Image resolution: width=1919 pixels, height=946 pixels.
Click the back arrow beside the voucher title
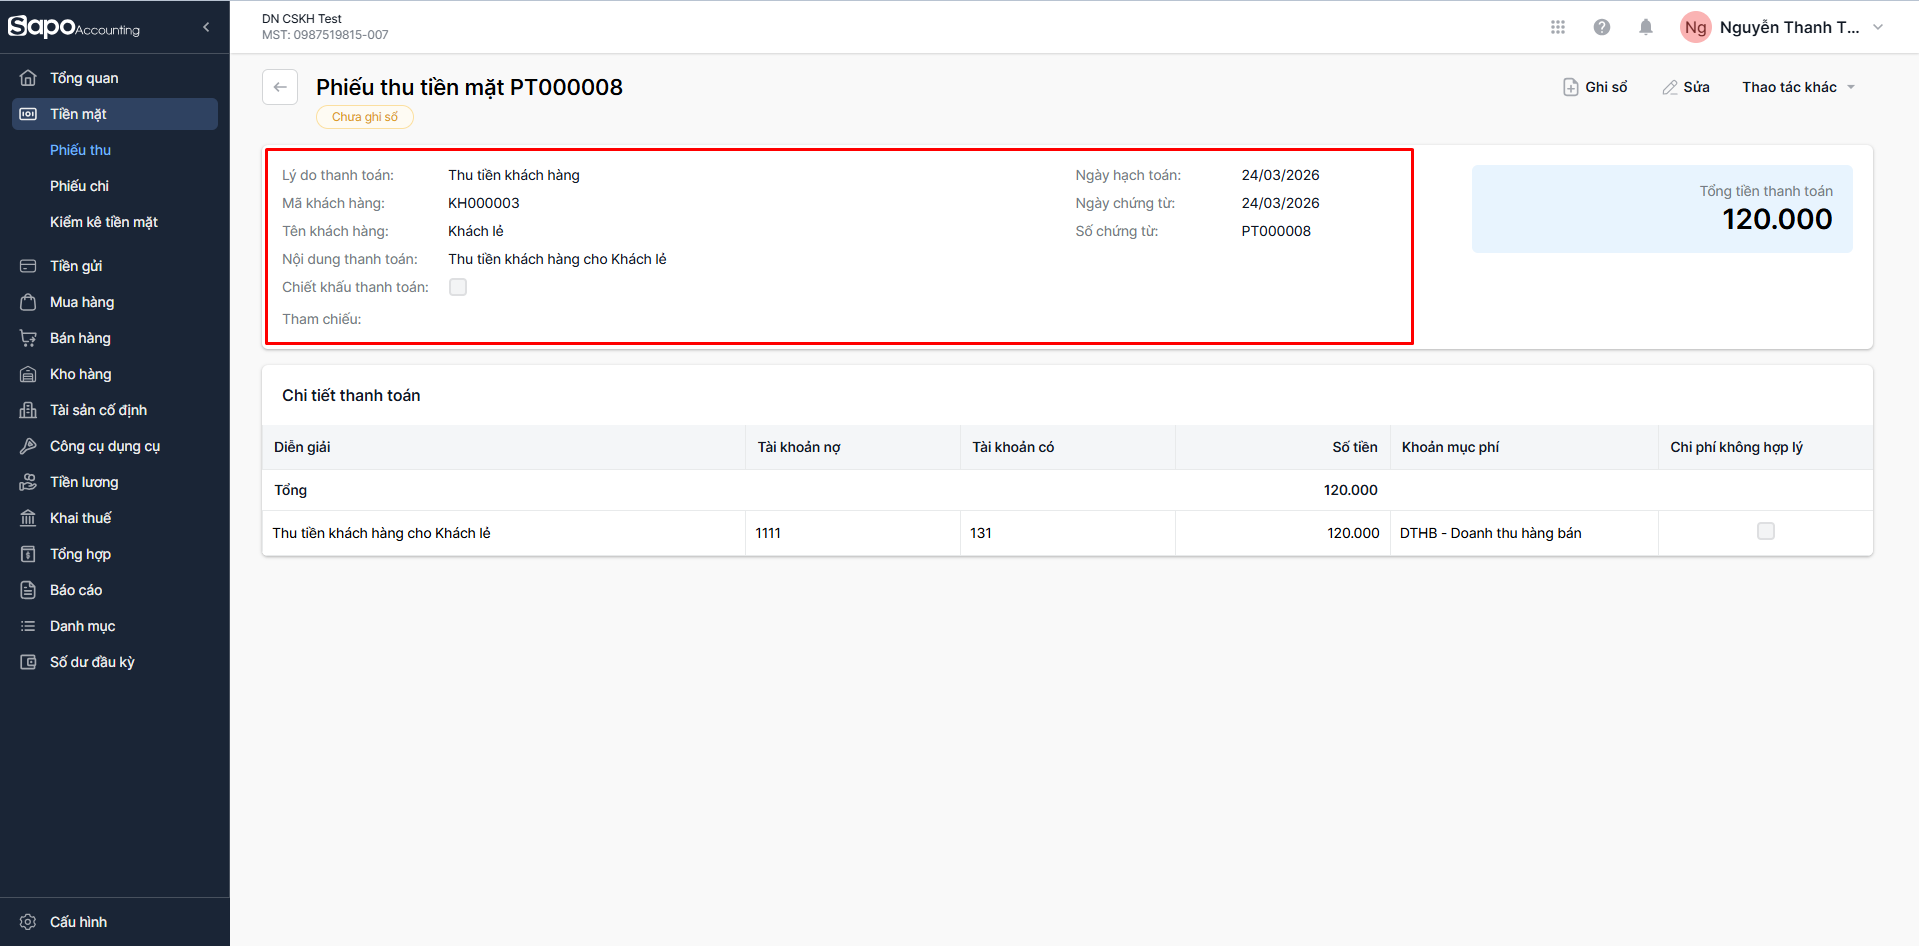pyautogui.click(x=280, y=87)
